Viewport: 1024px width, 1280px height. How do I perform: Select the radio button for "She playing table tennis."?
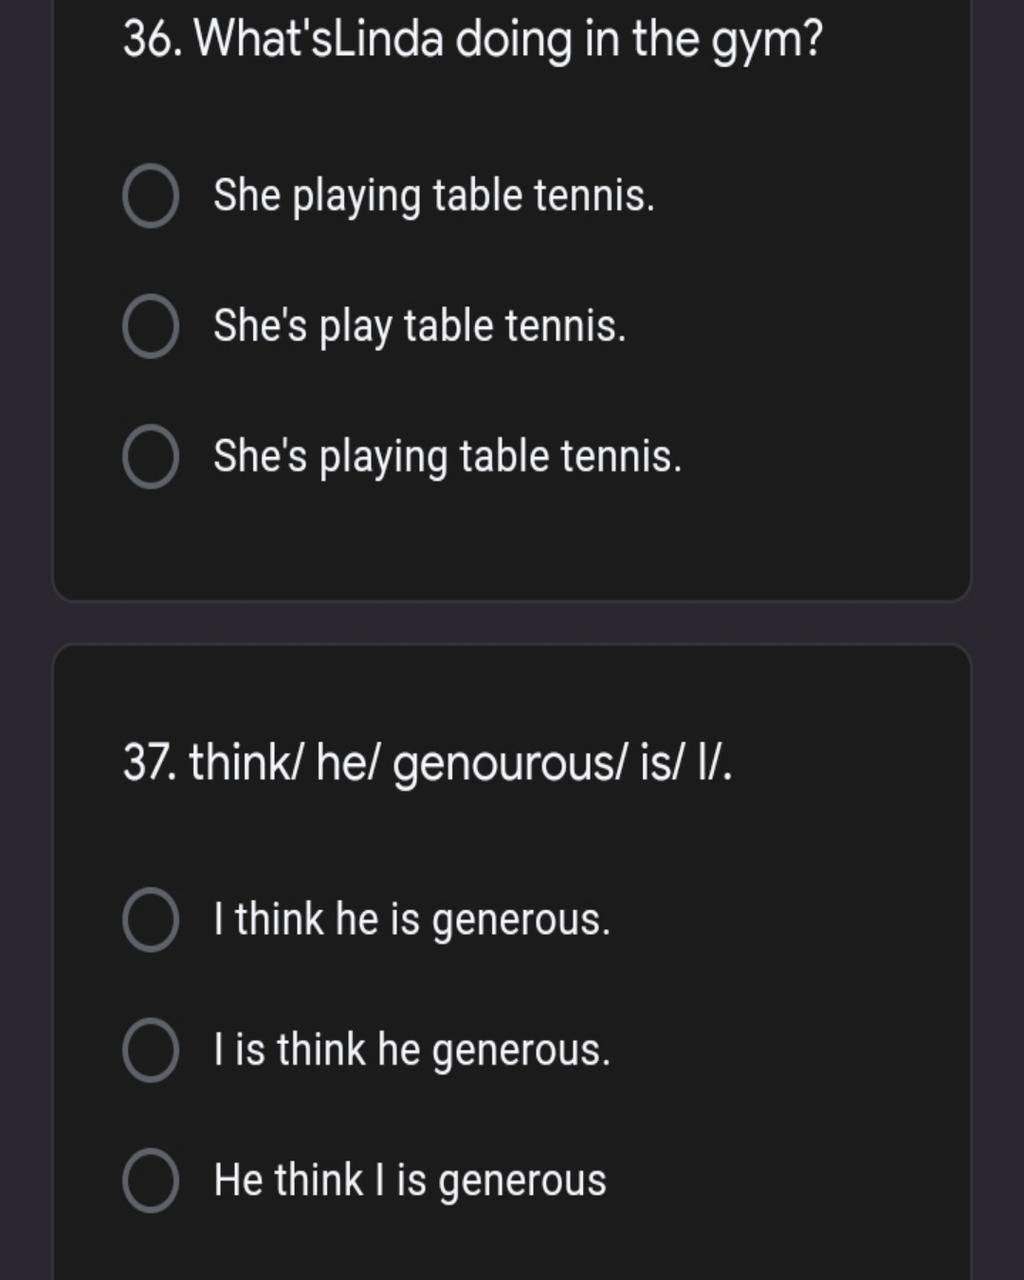point(151,197)
